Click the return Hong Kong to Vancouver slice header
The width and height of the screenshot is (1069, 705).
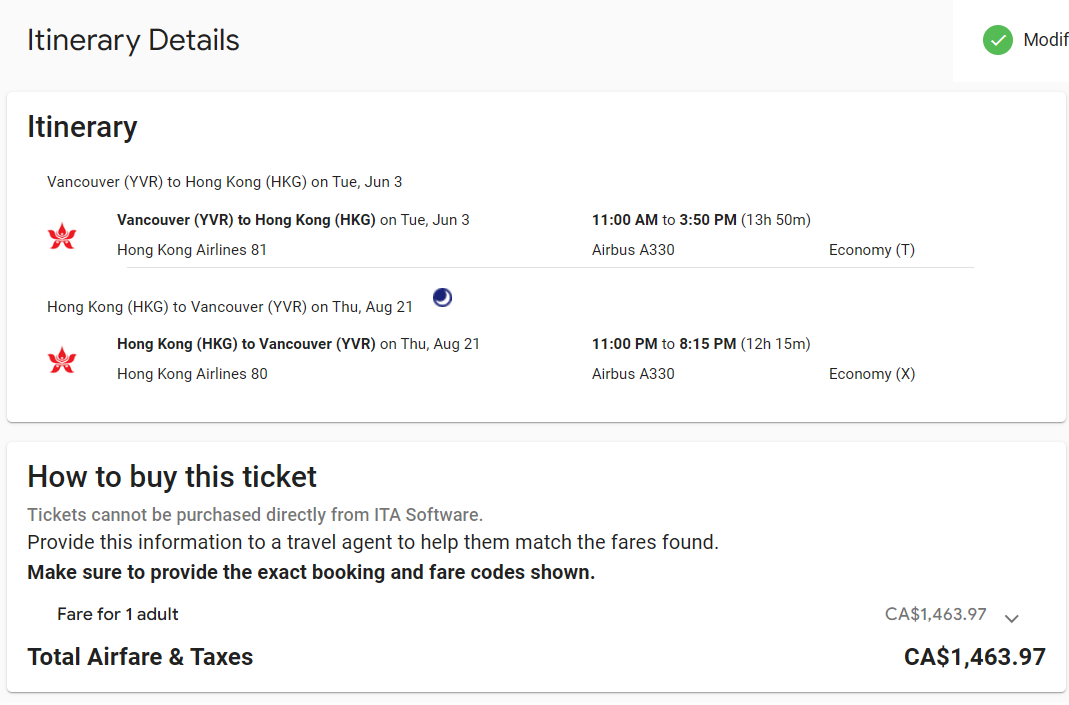click(229, 307)
